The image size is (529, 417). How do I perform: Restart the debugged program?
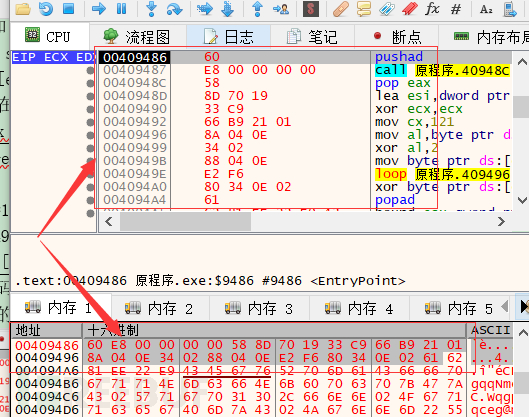click(46, 8)
